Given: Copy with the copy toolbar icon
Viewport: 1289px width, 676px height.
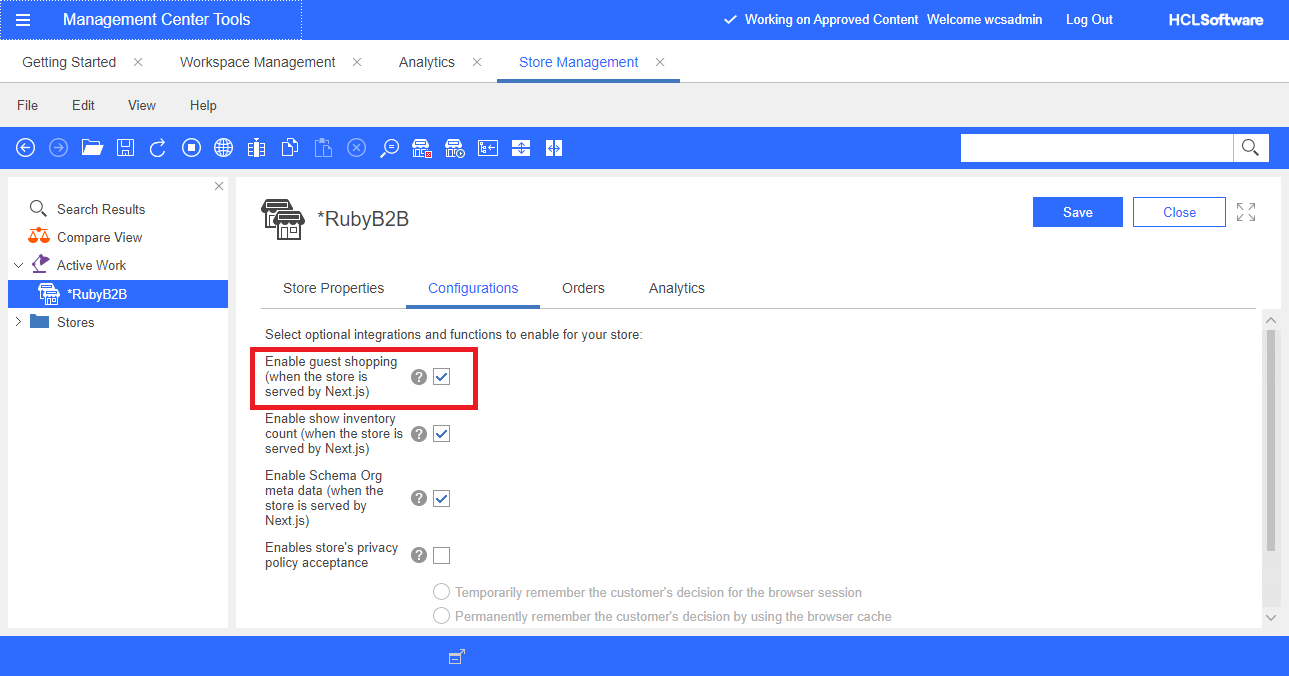Looking at the screenshot, I should click(x=290, y=148).
